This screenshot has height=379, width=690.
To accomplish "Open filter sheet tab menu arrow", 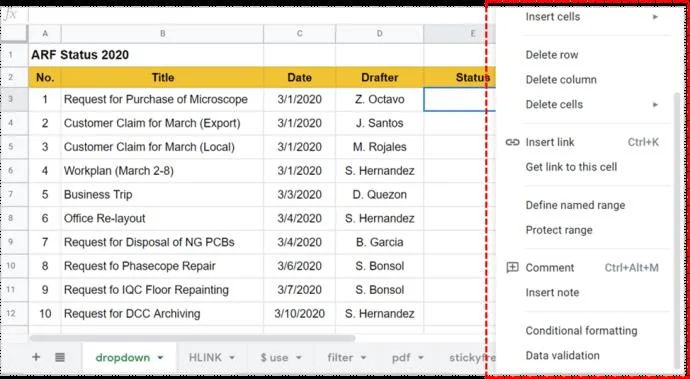I will tap(363, 357).
